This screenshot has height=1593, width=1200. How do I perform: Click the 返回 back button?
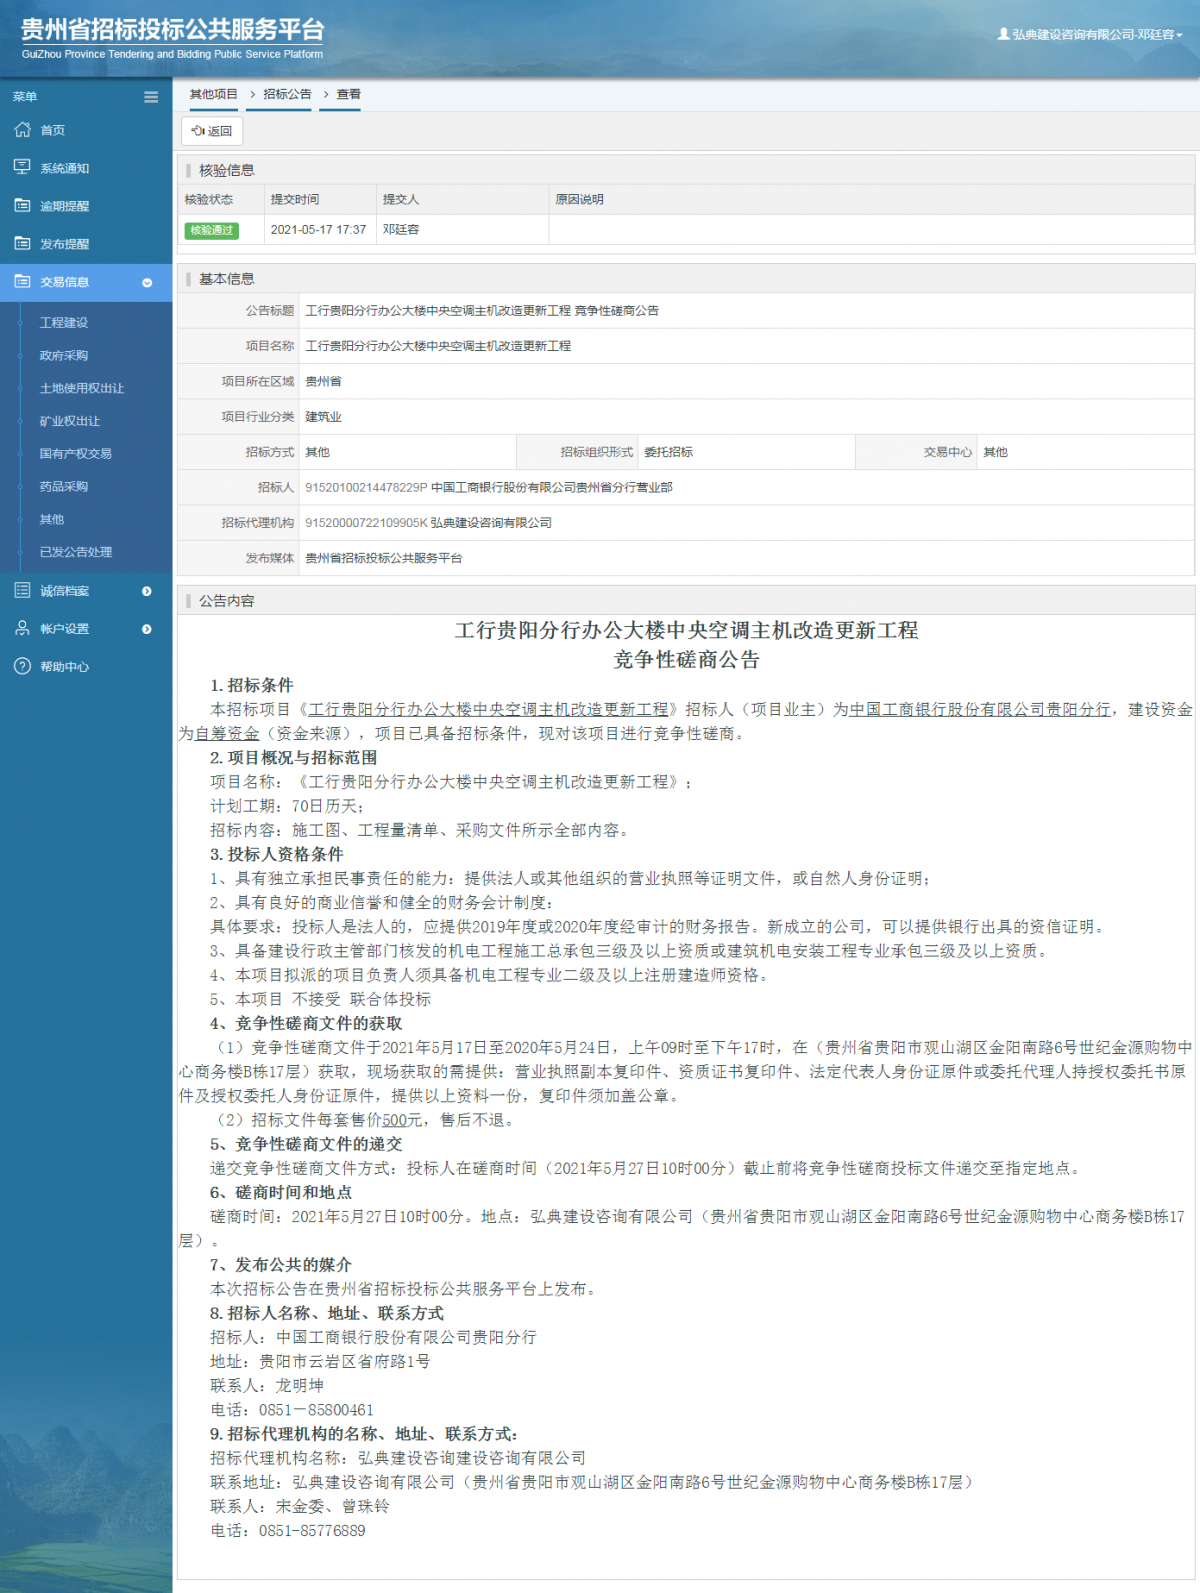pos(212,131)
